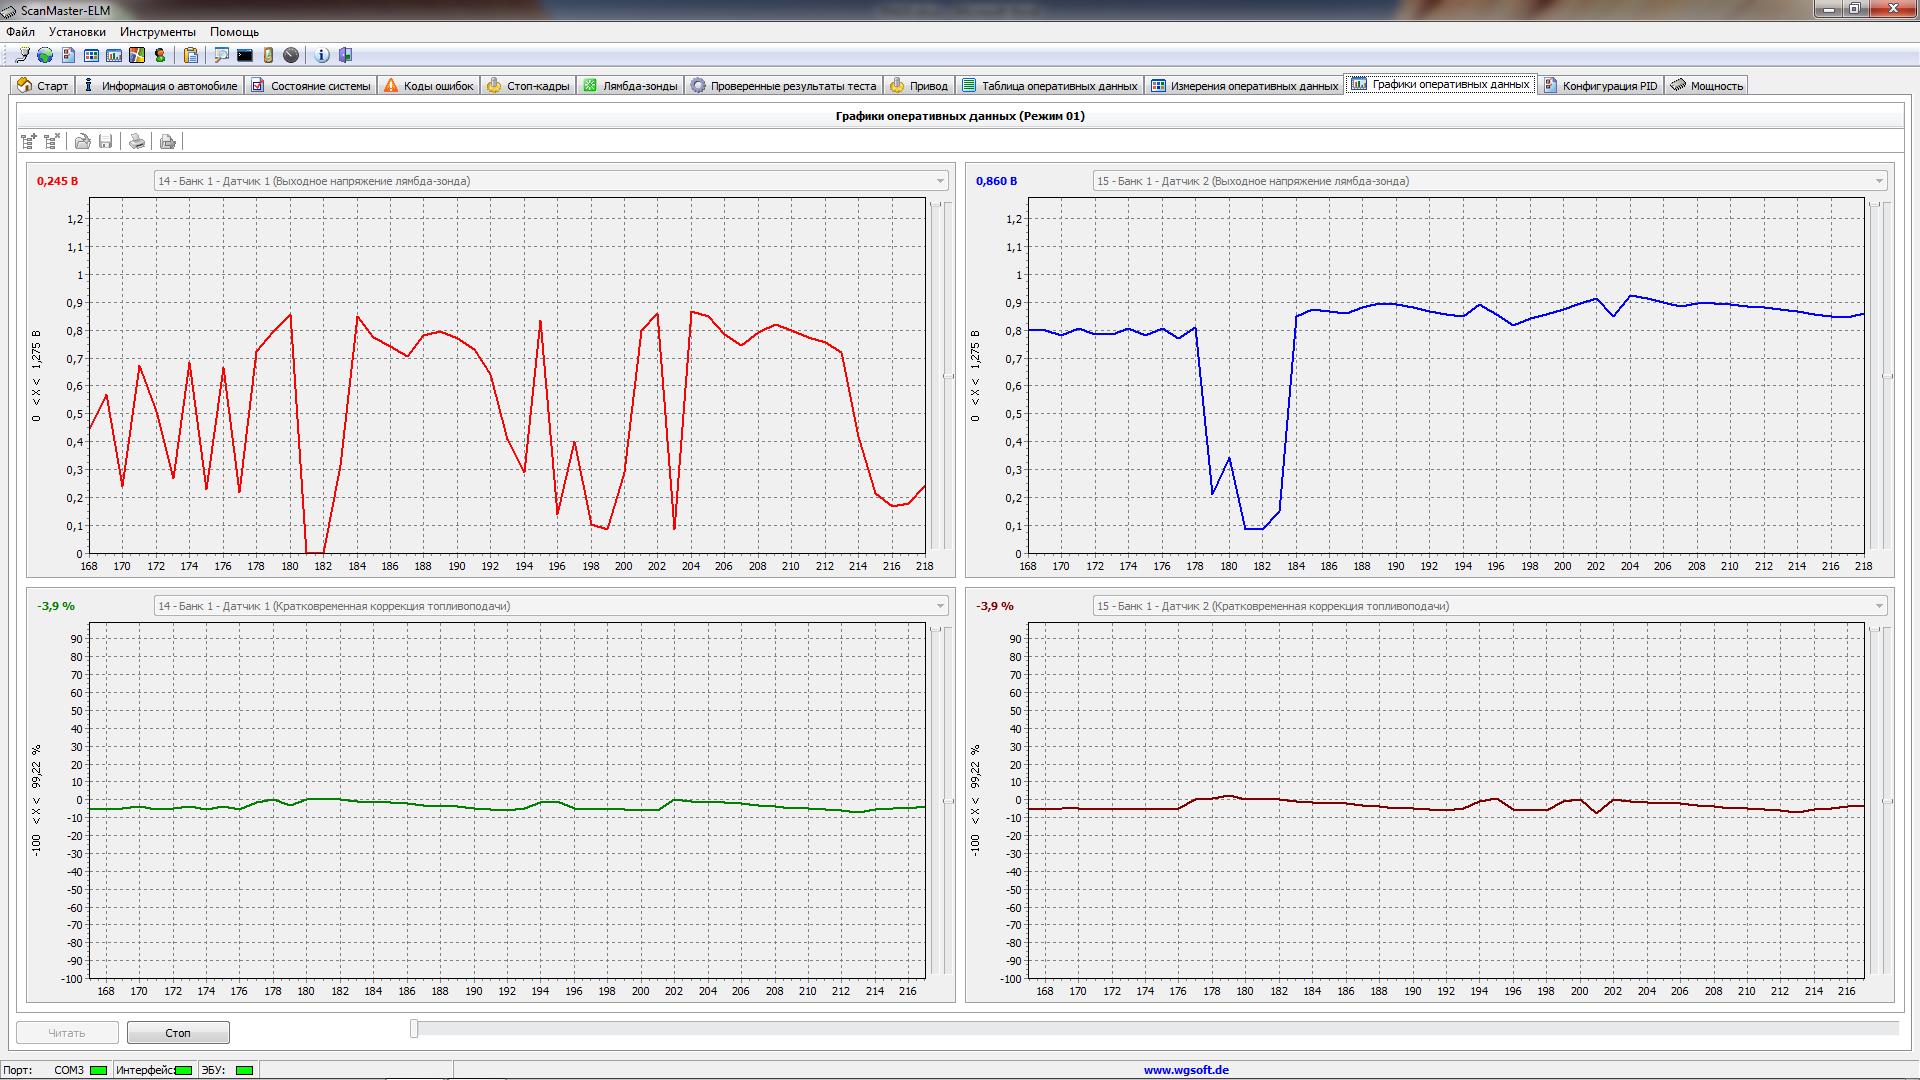Click the gauge dial toolbar icon

(x=291, y=56)
